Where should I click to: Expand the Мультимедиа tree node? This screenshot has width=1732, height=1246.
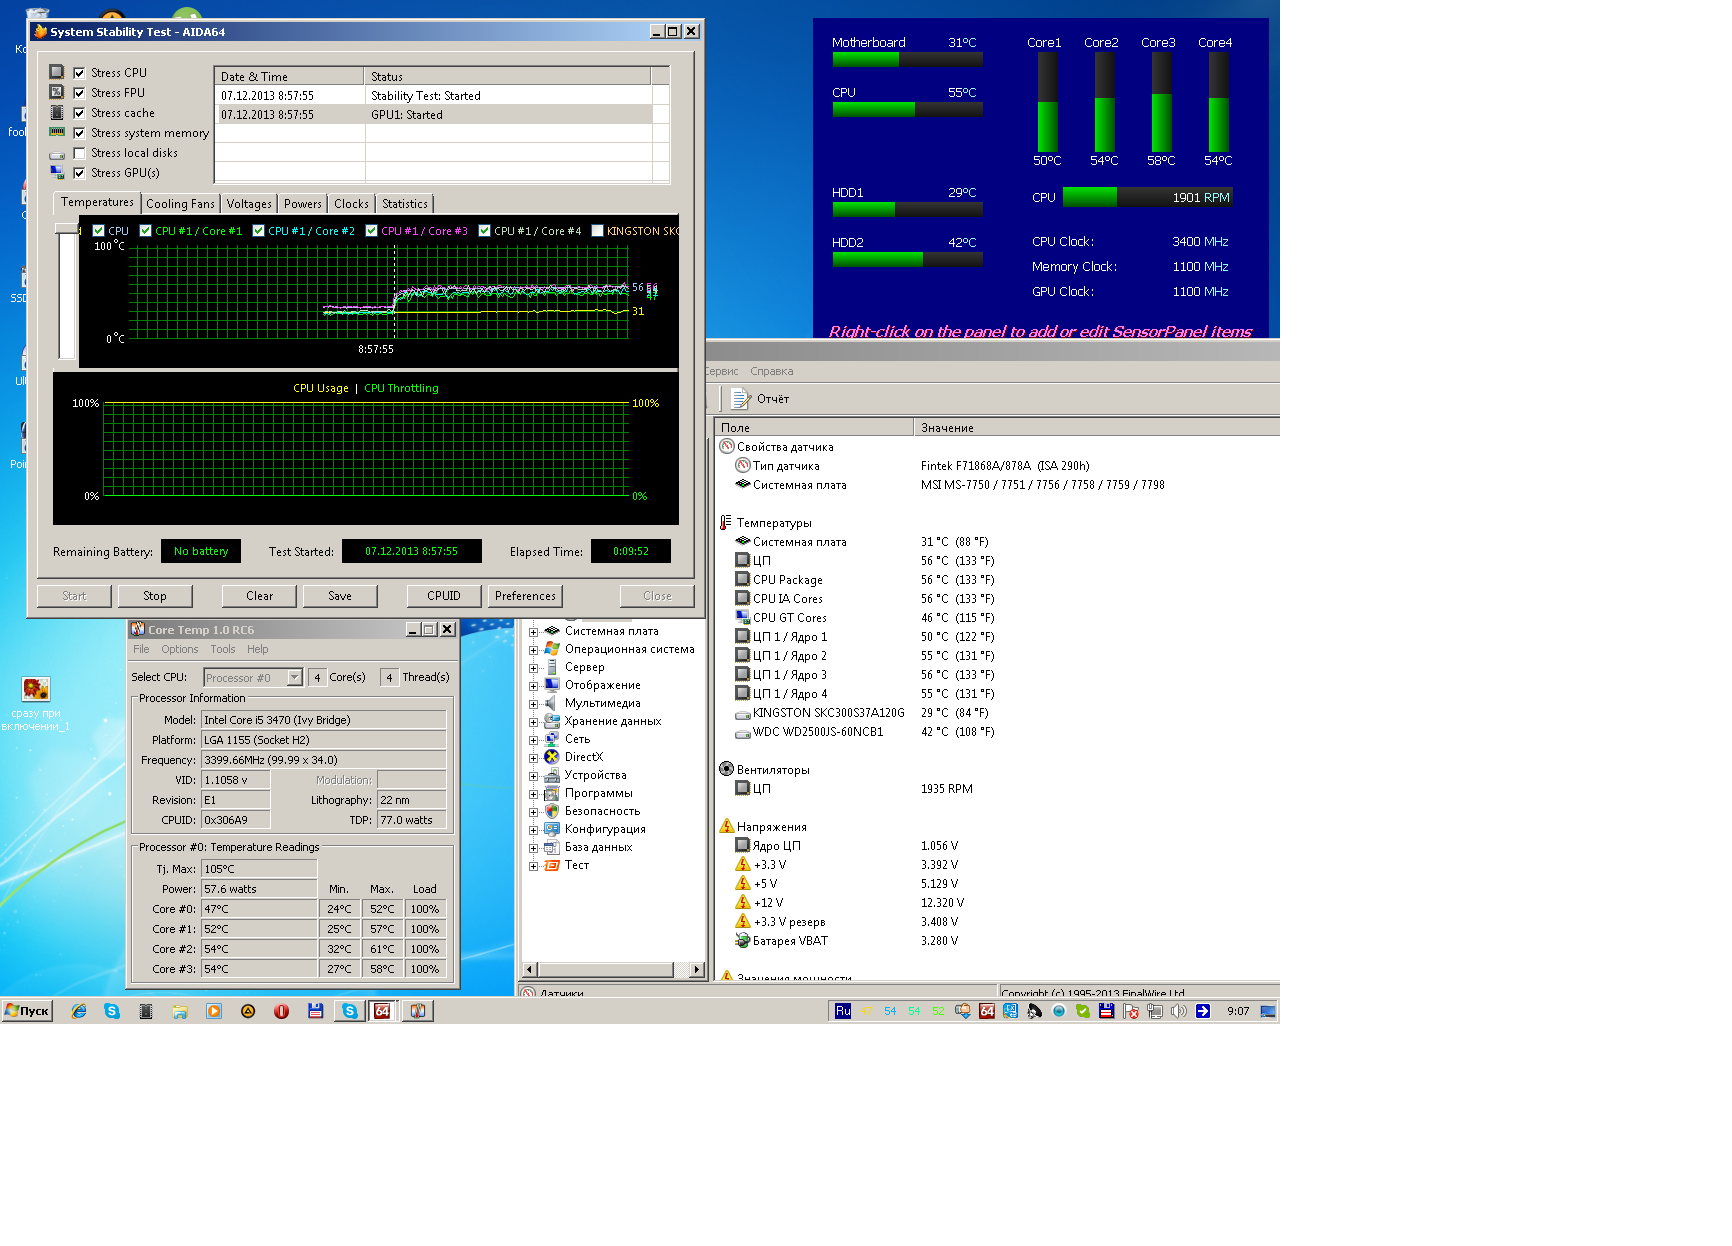533,704
